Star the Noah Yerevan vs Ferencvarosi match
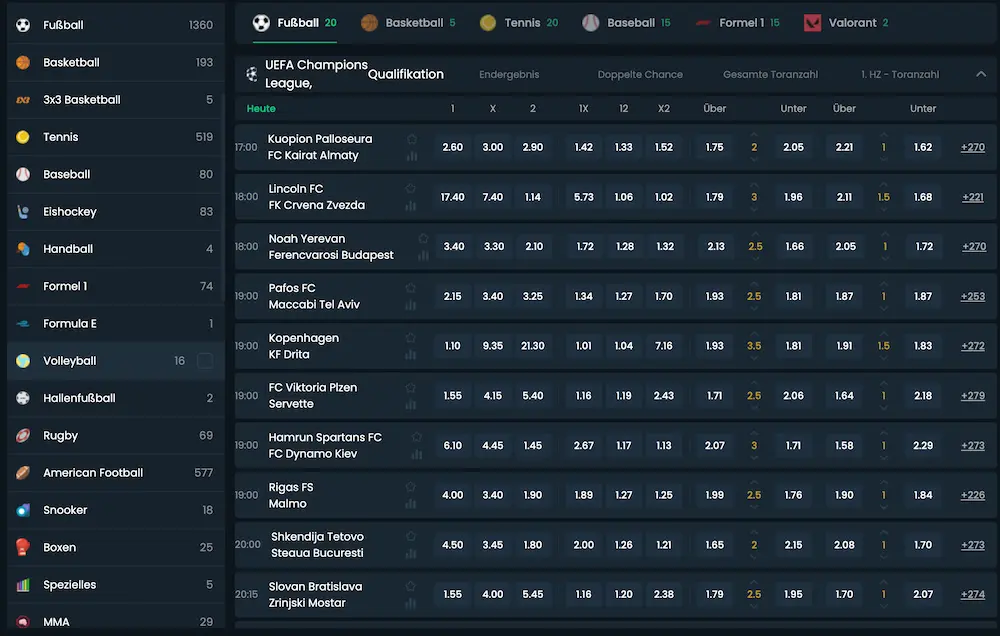 [423, 239]
